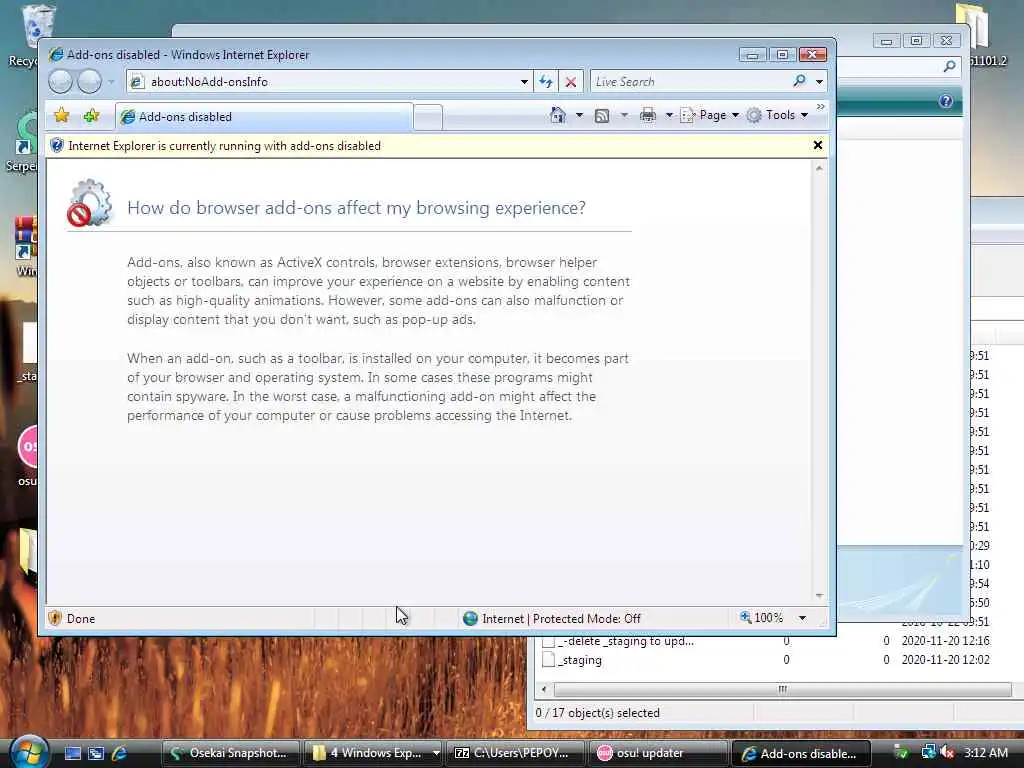Screen dimensions: 1024x768
Task: Click the red Stop loading icon
Action: [571, 82]
